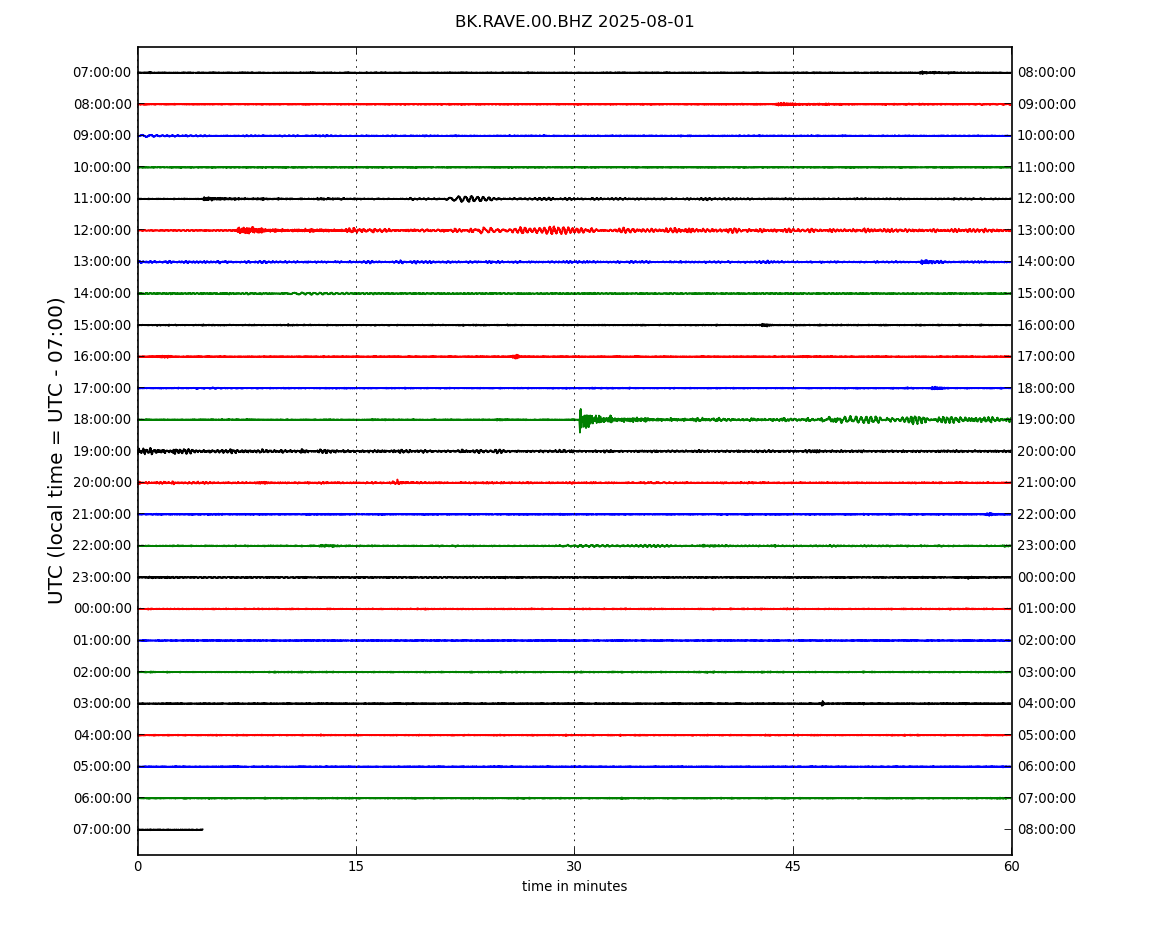This screenshot has height=950, width=1150.
Task: Click the left-axis 05:00:00 label
Action: coord(103,767)
